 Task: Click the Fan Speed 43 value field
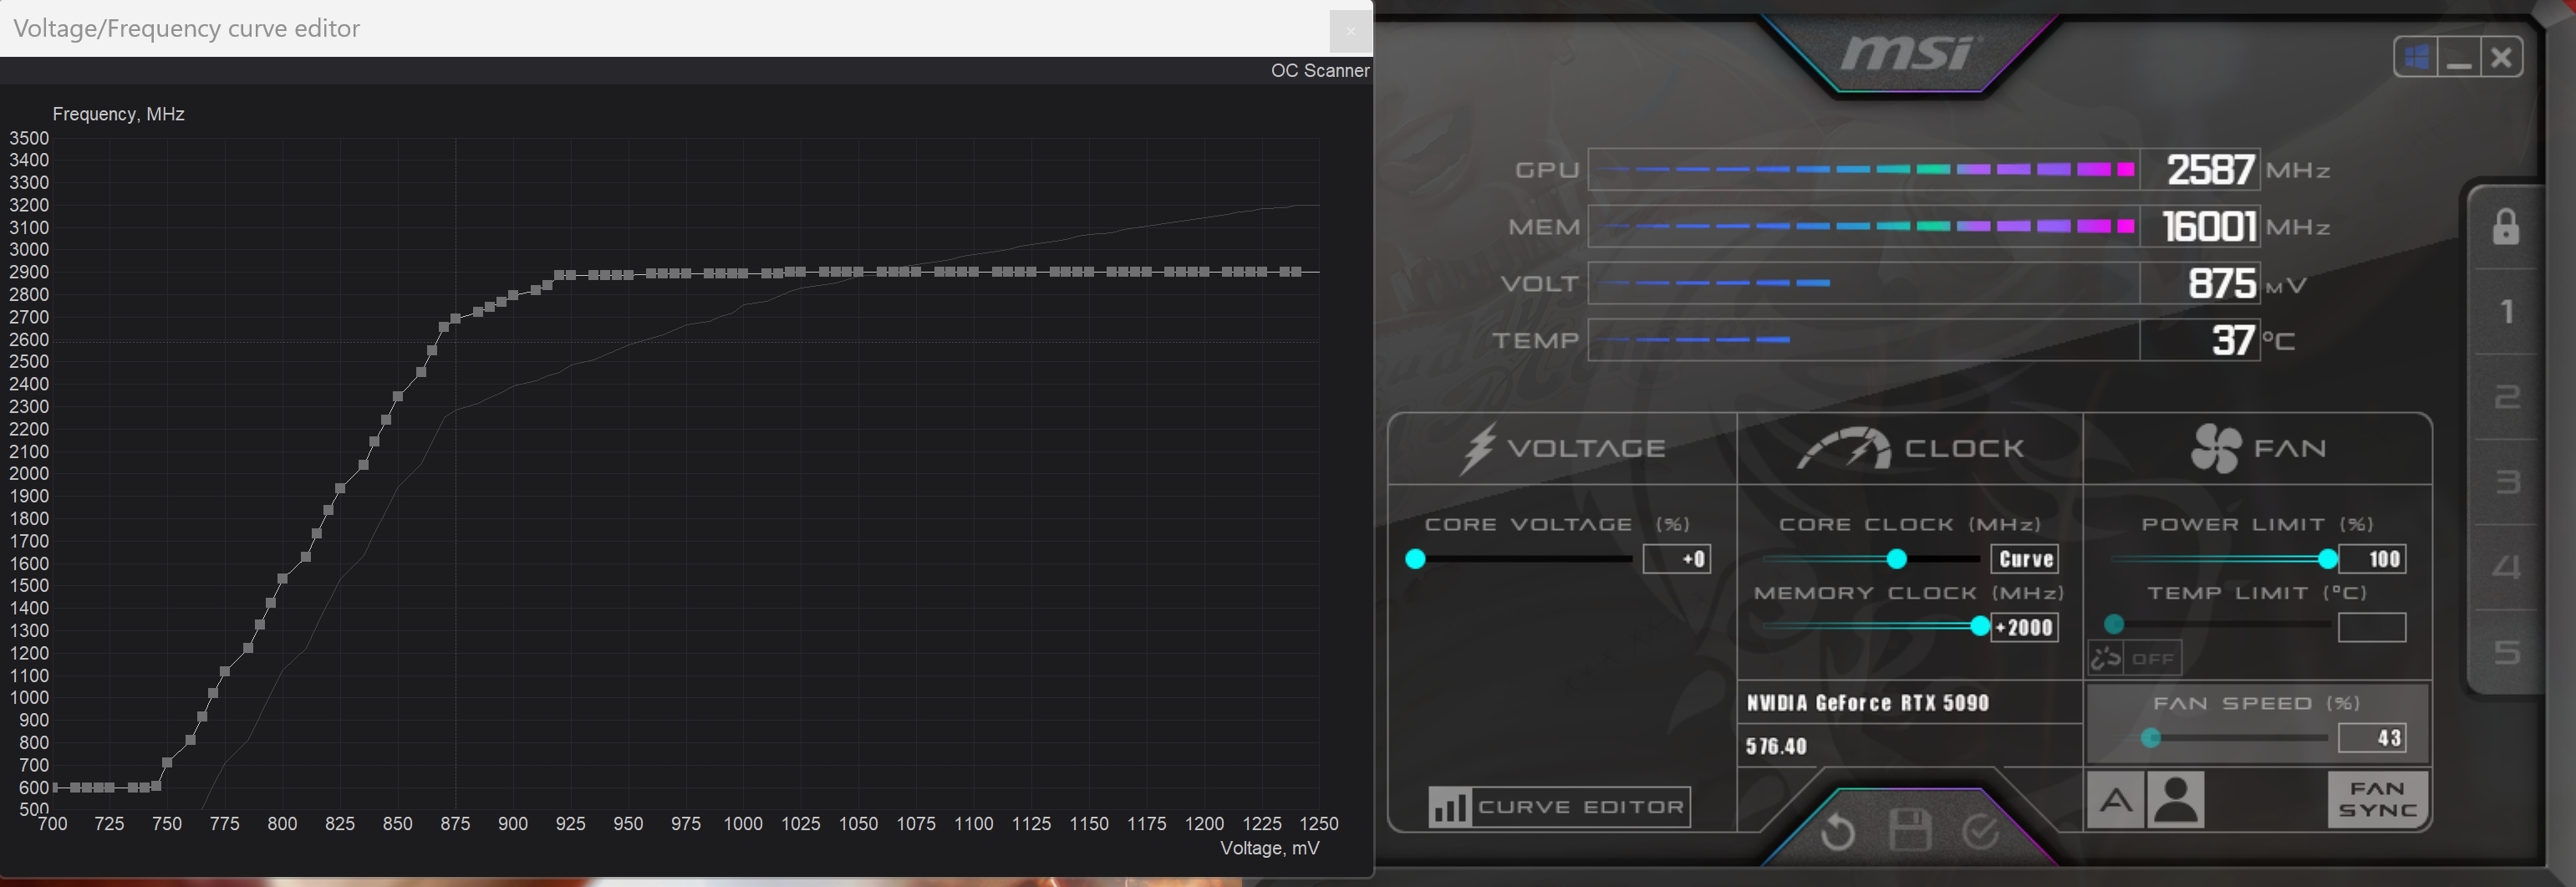pos(2372,739)
